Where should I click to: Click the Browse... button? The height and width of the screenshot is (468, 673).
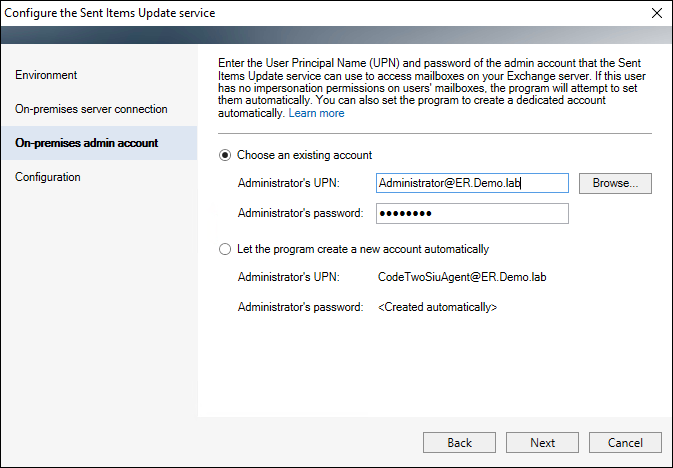coord(615,183)
